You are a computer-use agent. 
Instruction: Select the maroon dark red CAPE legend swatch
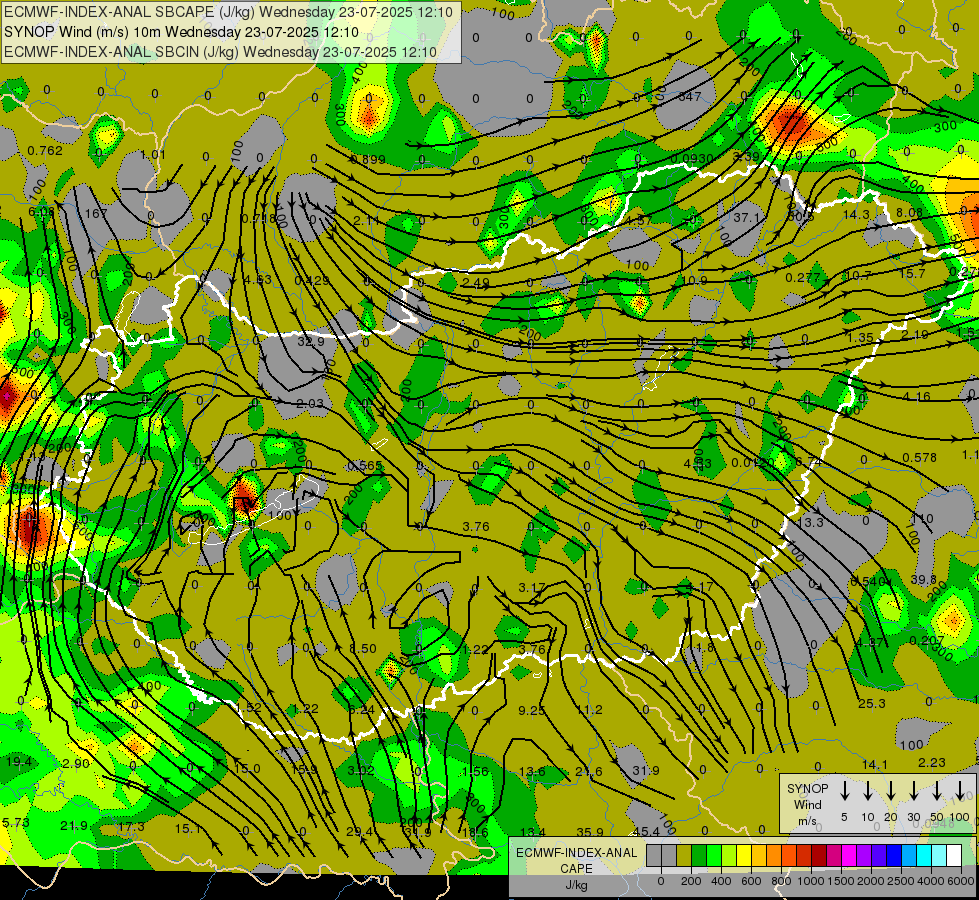[x=819, y=855]
